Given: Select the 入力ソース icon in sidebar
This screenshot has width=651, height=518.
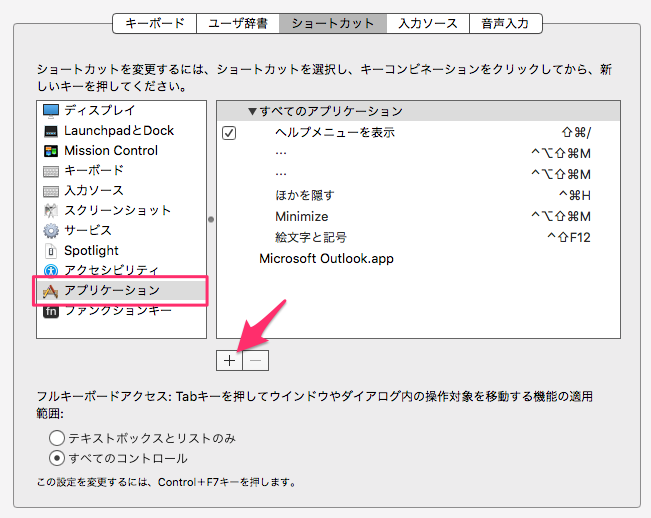Looking at the screenshot, I should tap(51, 191).
